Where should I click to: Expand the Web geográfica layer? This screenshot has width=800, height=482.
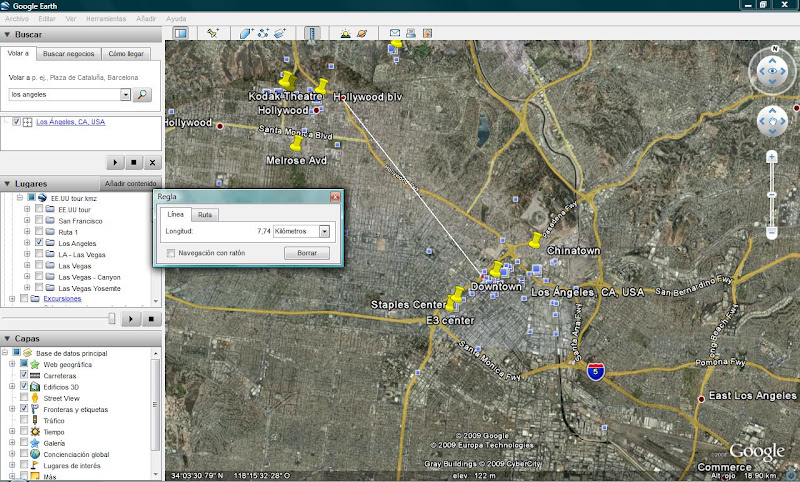tap(12, 364)
